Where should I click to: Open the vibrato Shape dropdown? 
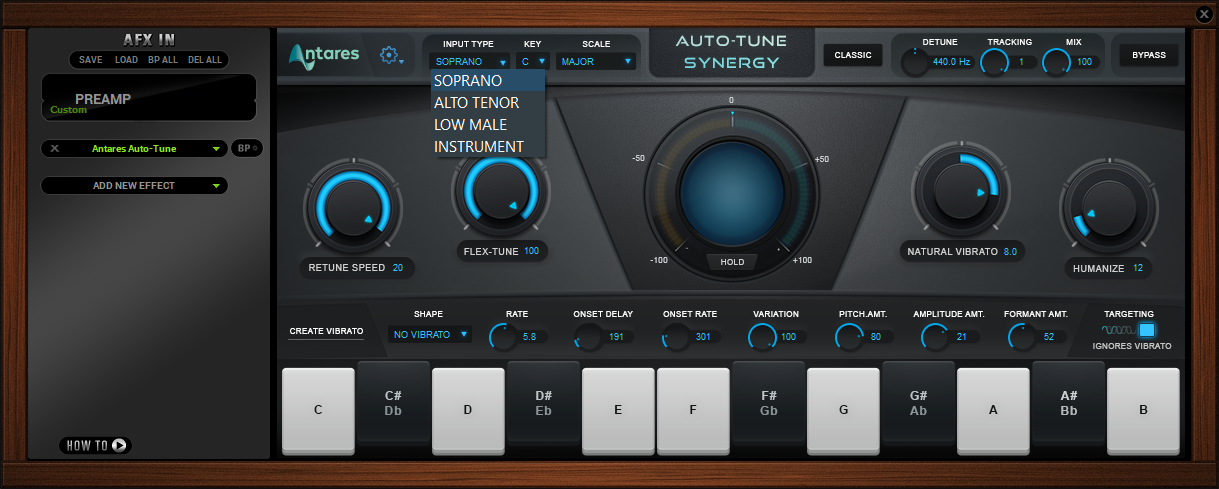429,334
